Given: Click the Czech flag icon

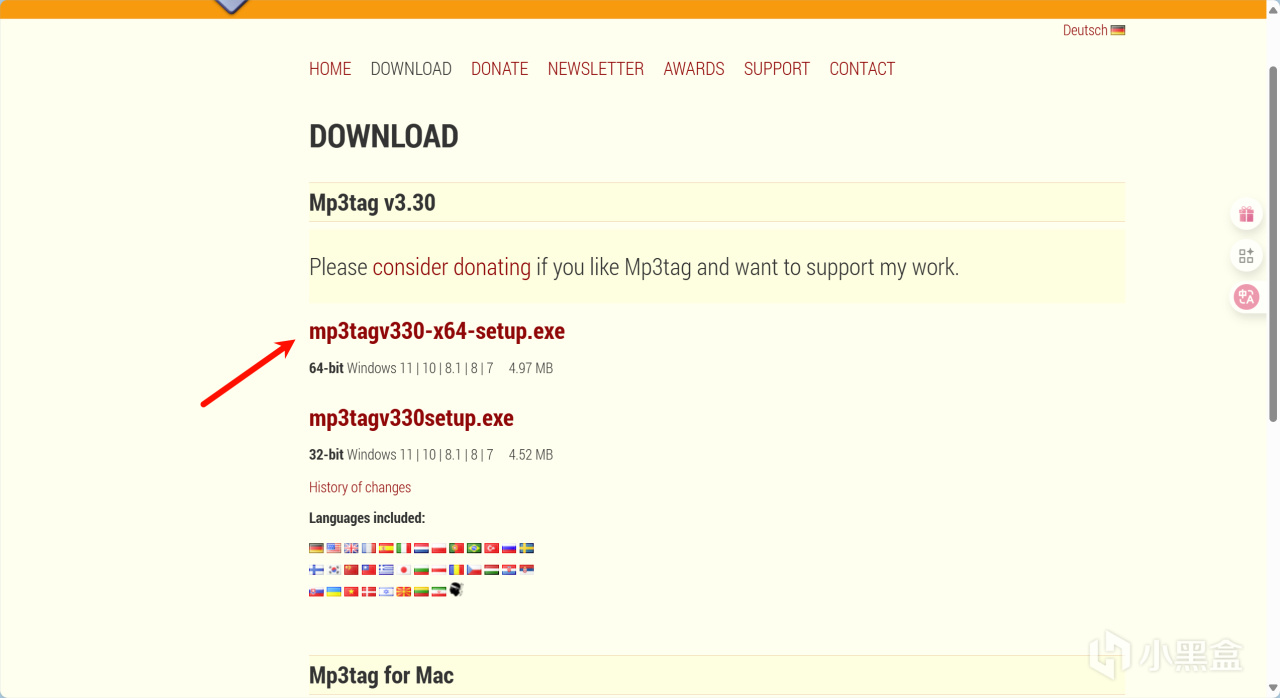Looking at the screenshot, I should 474,570.
